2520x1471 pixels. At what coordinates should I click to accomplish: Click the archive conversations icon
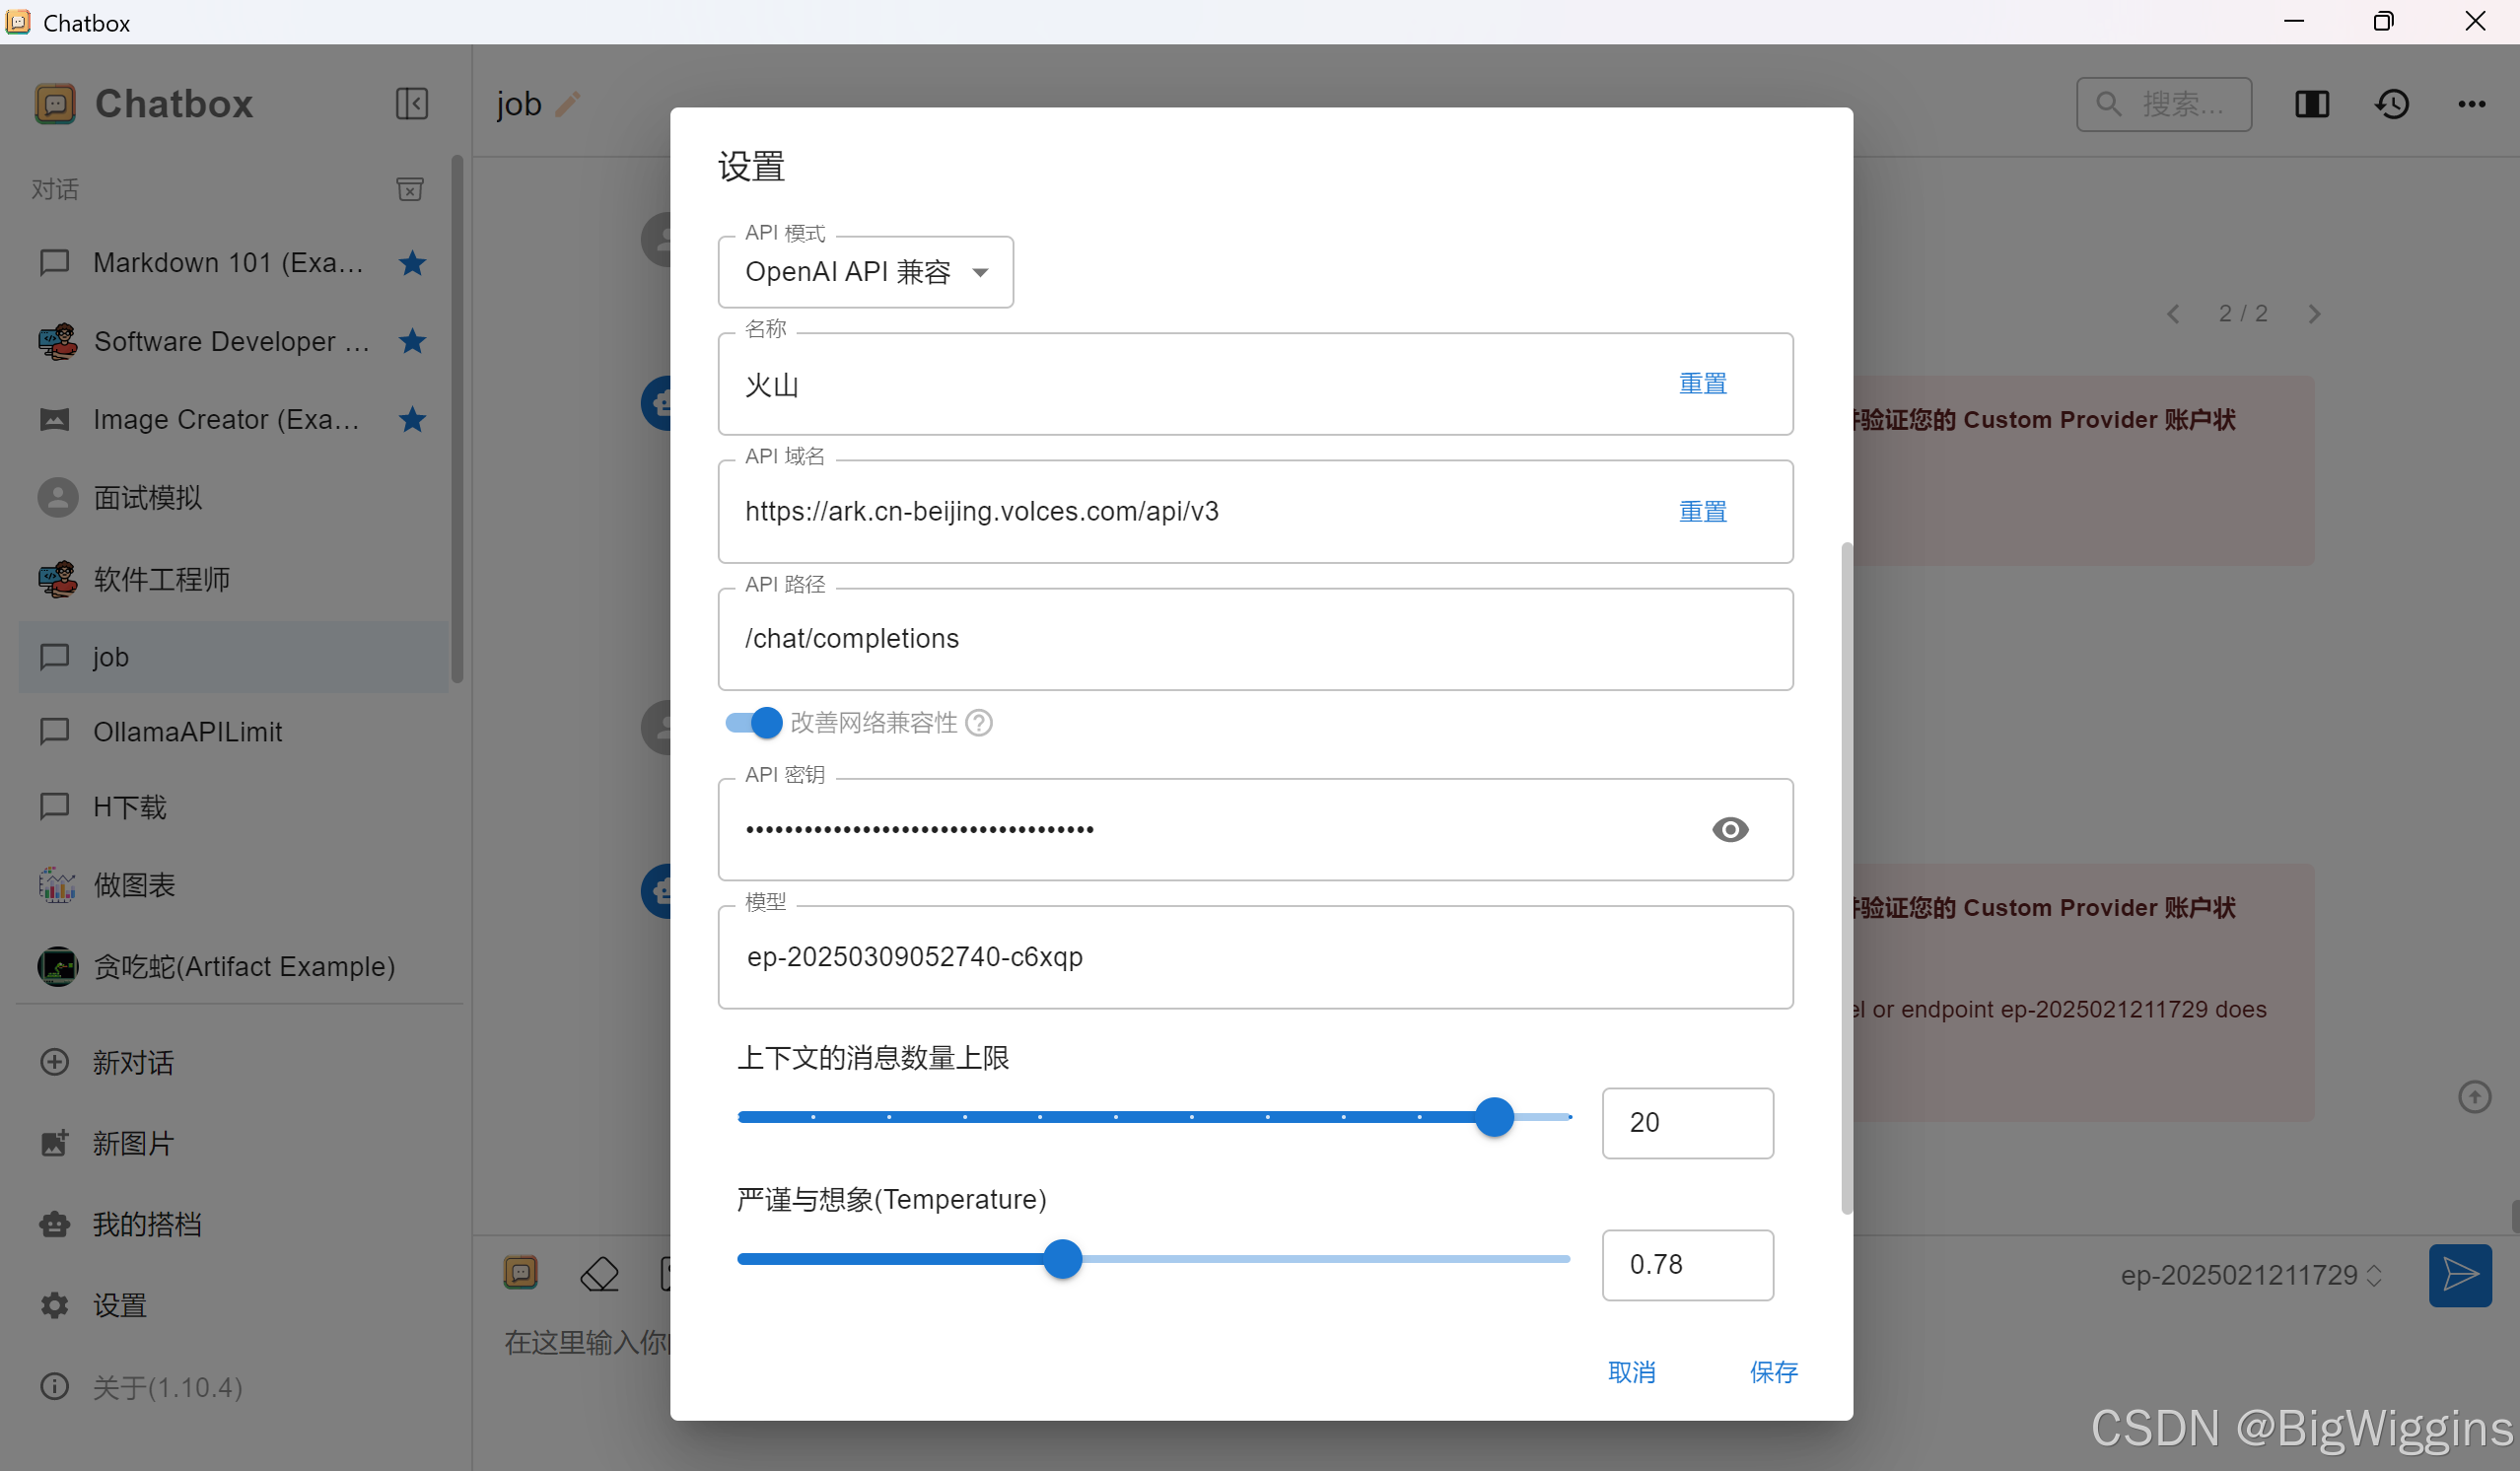coord(409,189)
